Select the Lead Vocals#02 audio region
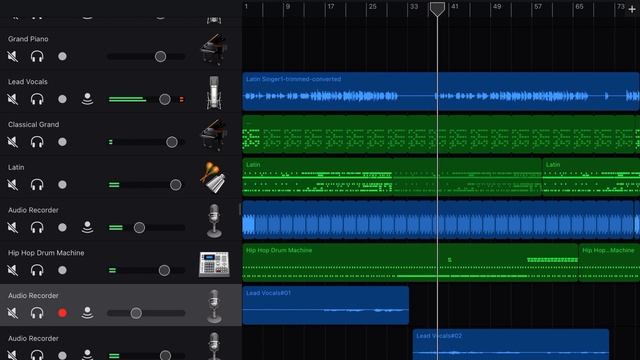Viewport: 640px width, 360px height. 511,344
